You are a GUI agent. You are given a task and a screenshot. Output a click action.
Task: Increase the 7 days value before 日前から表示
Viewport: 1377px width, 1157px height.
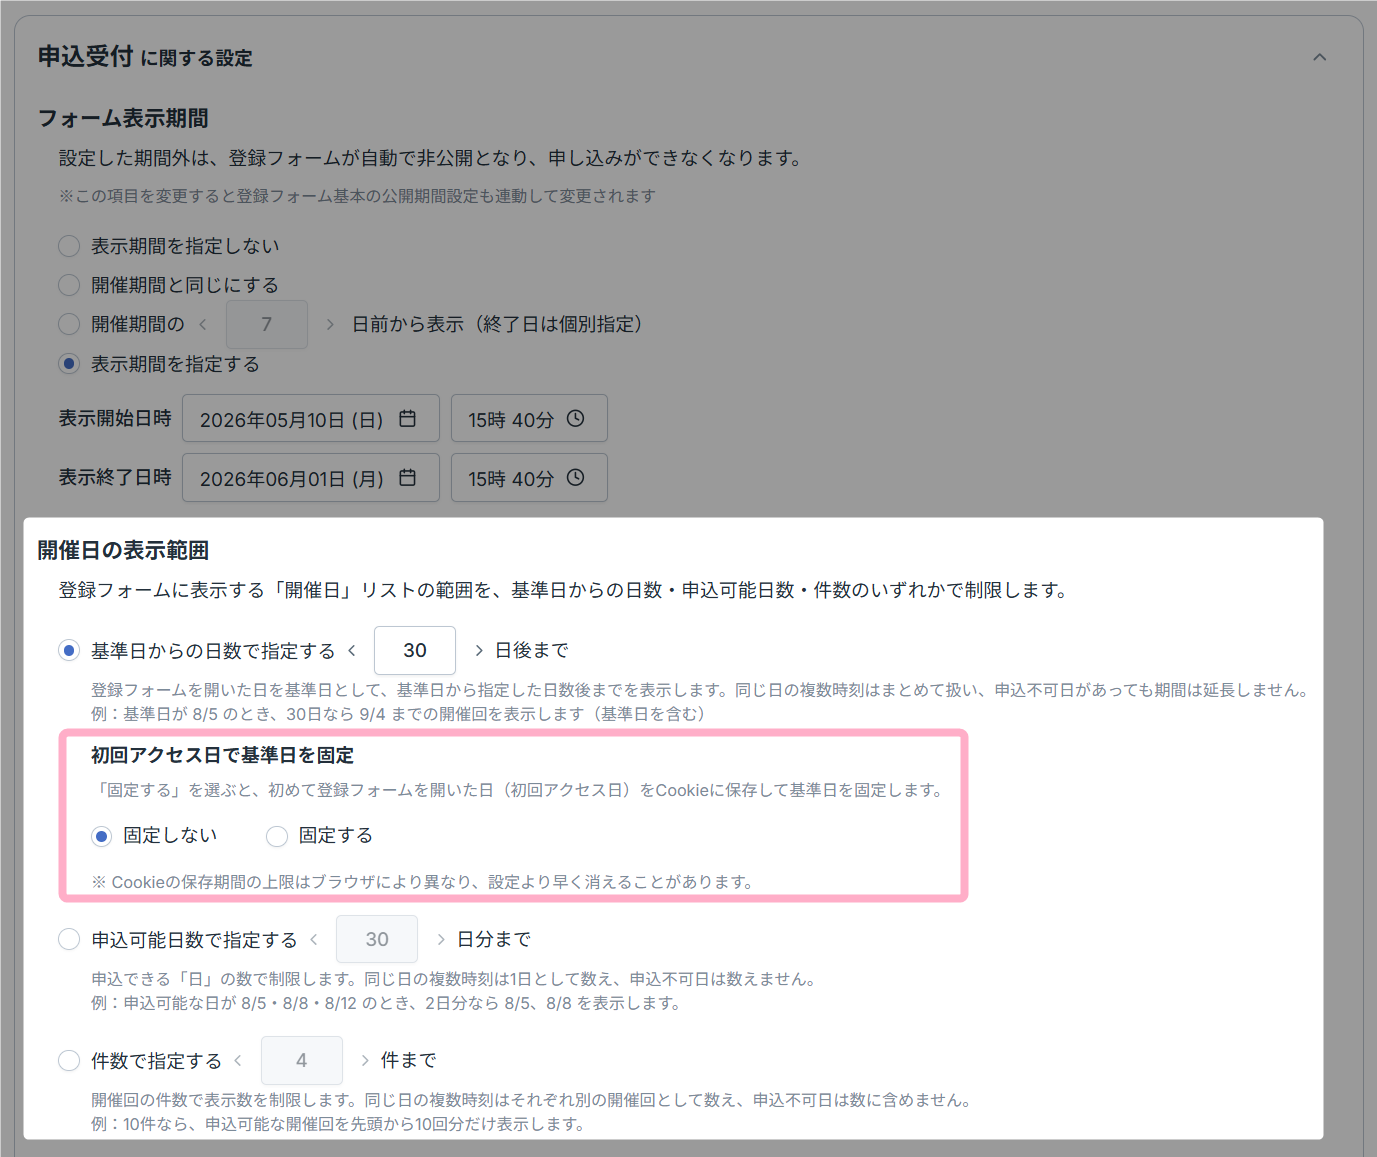tap(330, 324)
